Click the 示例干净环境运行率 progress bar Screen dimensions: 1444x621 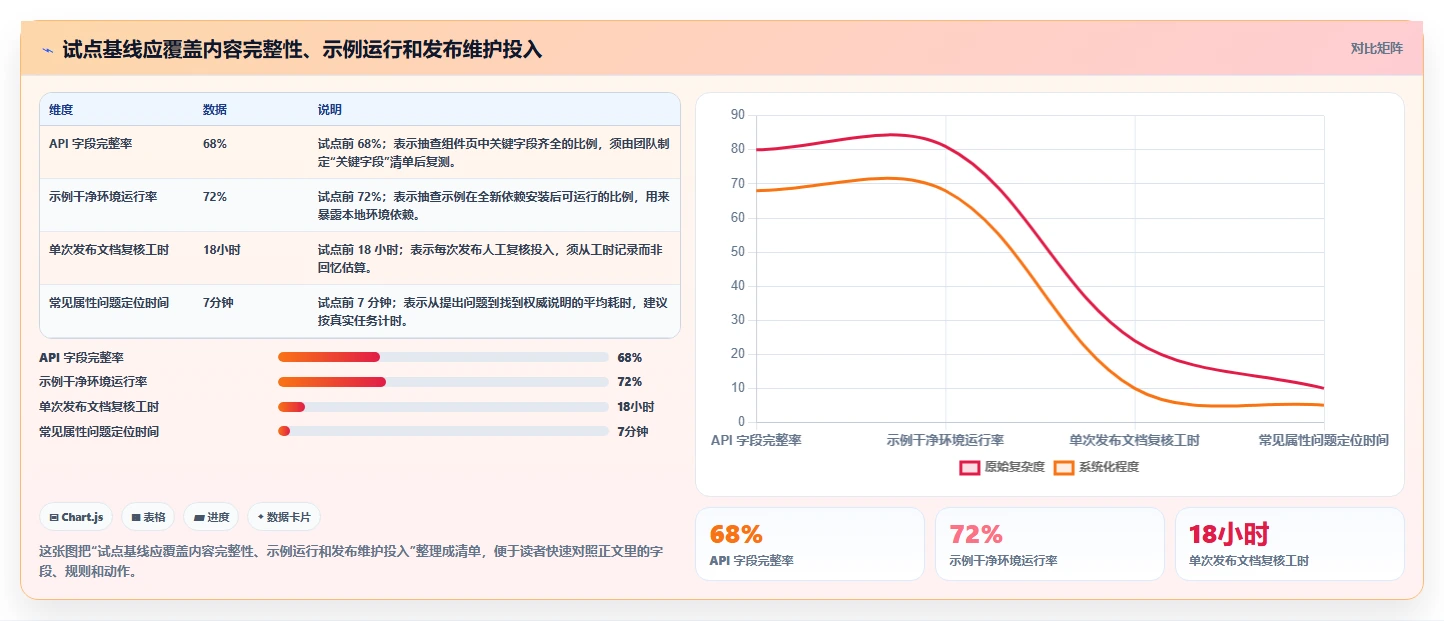coord(443,382)
